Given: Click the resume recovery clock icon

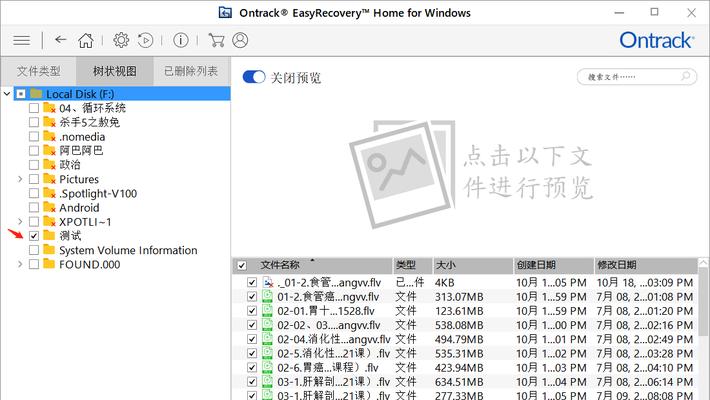Looking at the screenshot, I should click(x=145, y=40).
